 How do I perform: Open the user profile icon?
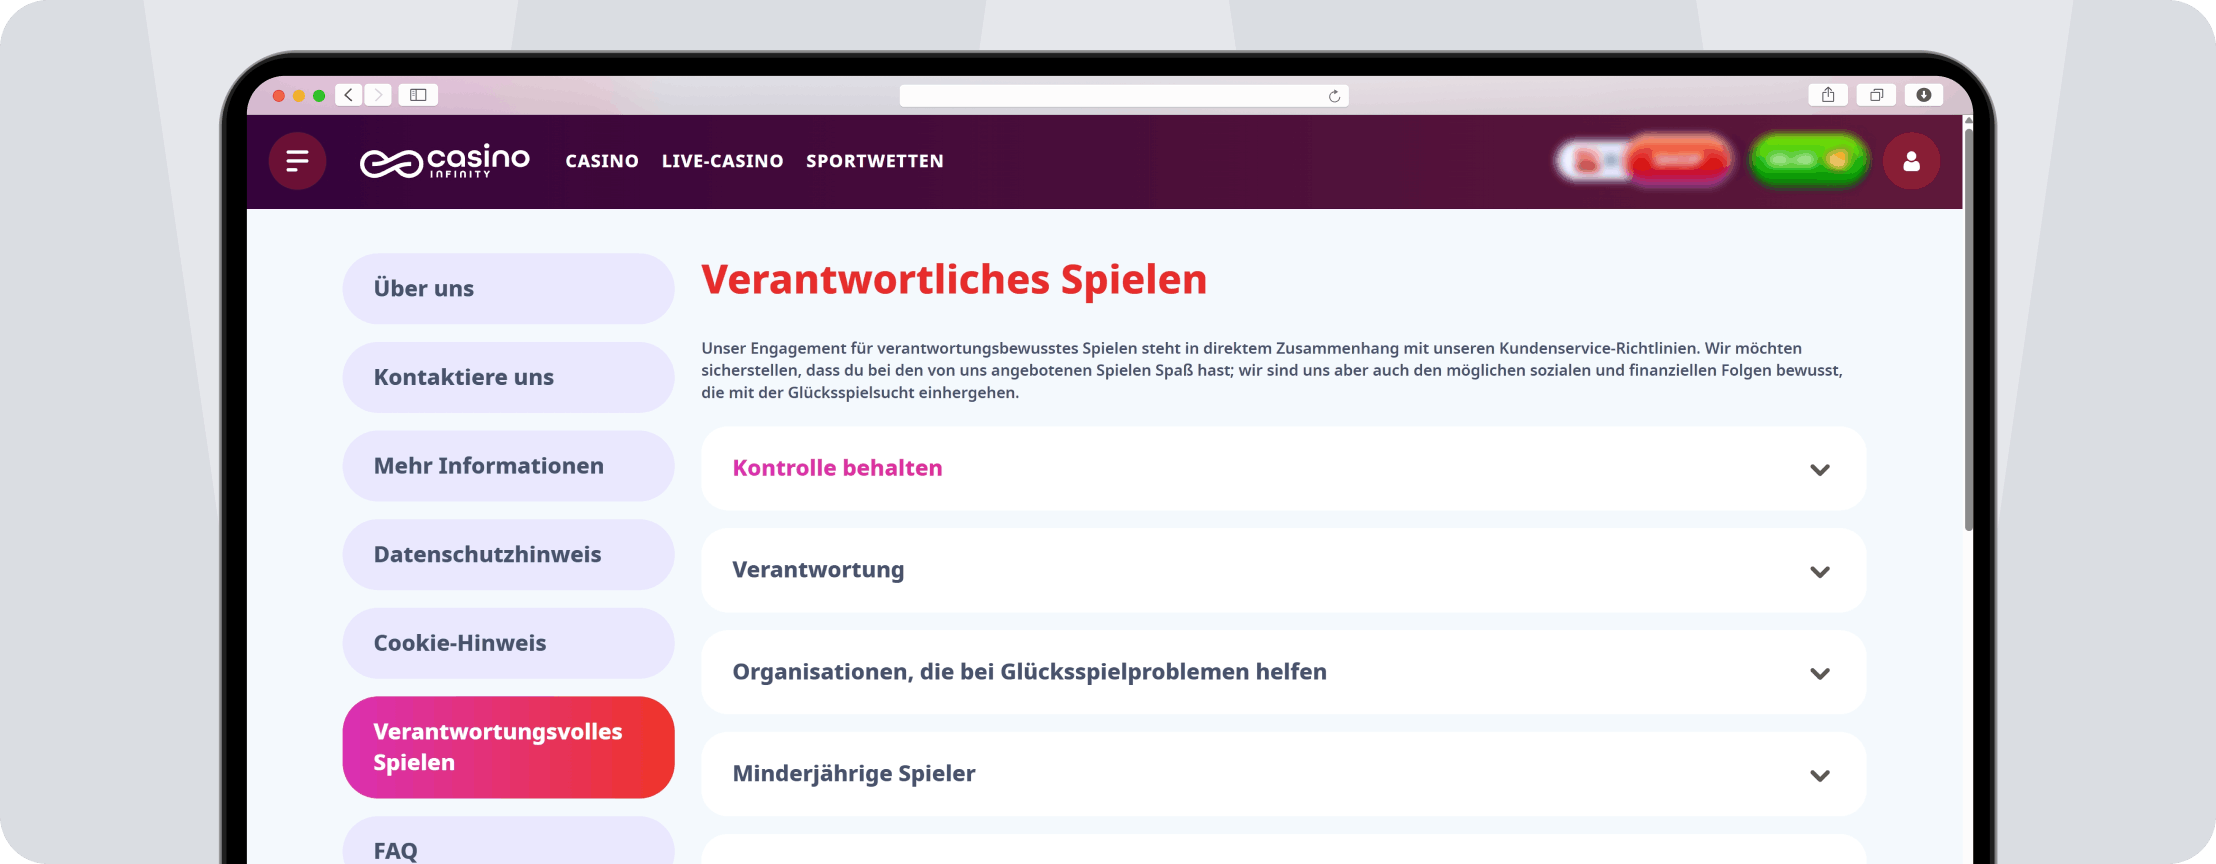click(x=1911, y=161)
